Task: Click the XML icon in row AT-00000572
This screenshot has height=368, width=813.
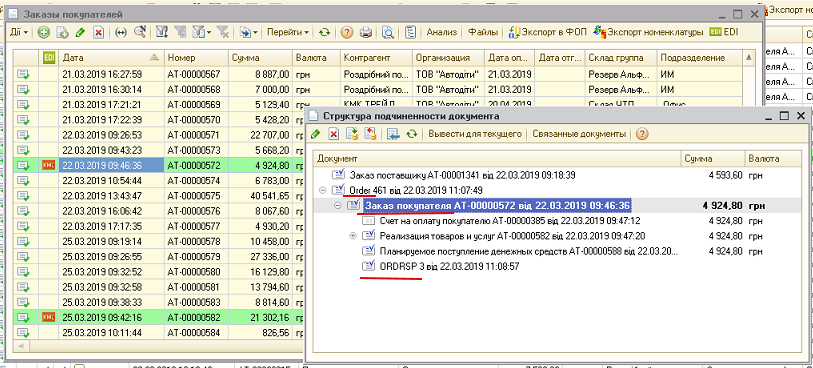Action: pyautogui.click(x=49, y=165)
